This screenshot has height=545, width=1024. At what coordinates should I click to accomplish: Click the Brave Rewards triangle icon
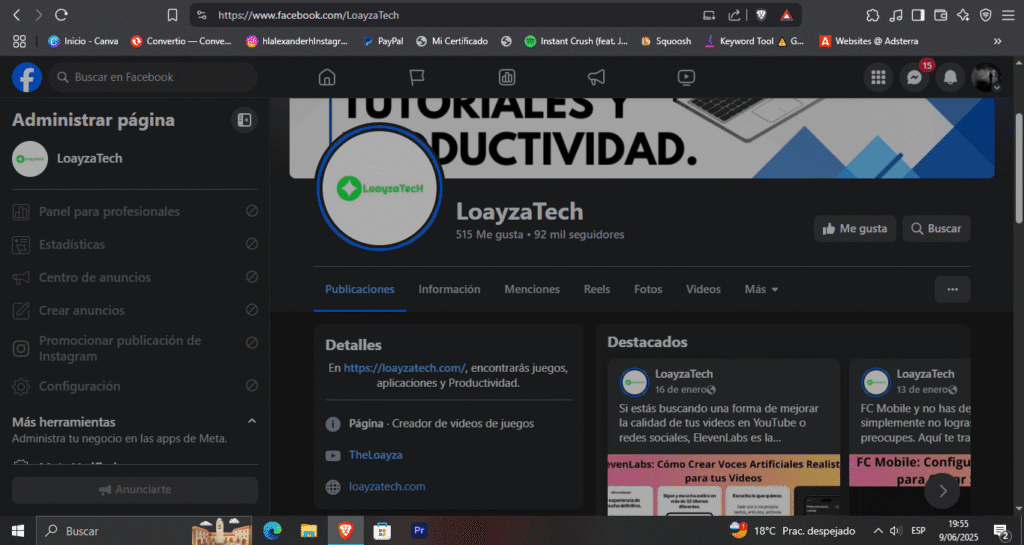[786, 14]
